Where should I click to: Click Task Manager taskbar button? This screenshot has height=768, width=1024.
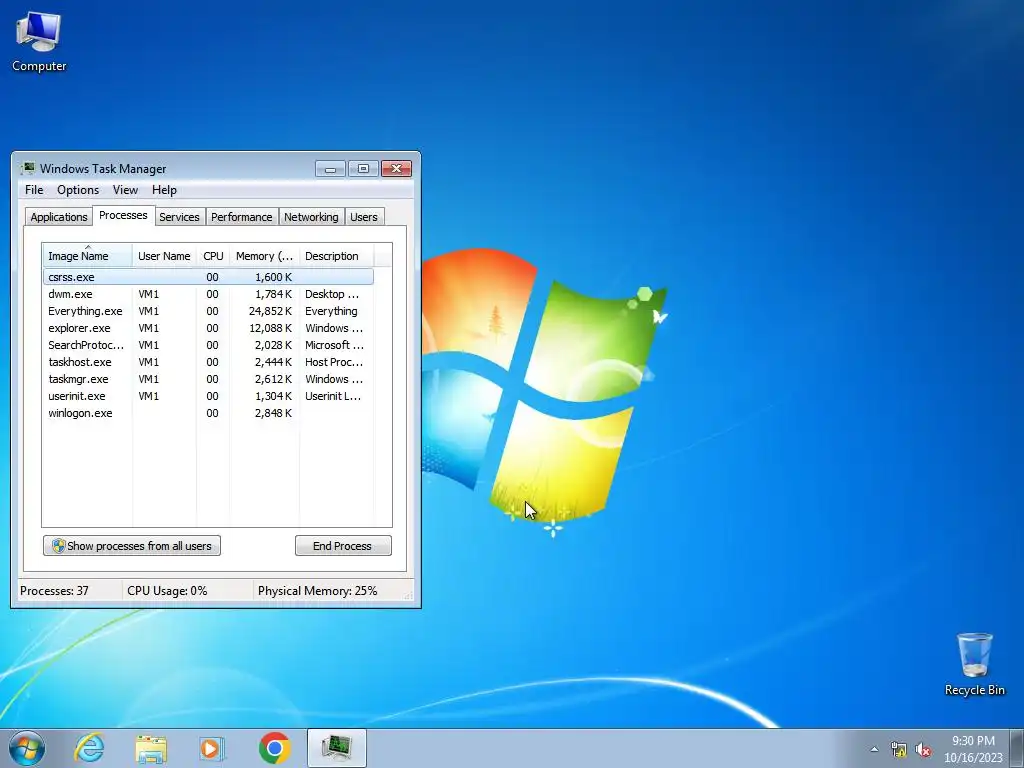point(336,748)
